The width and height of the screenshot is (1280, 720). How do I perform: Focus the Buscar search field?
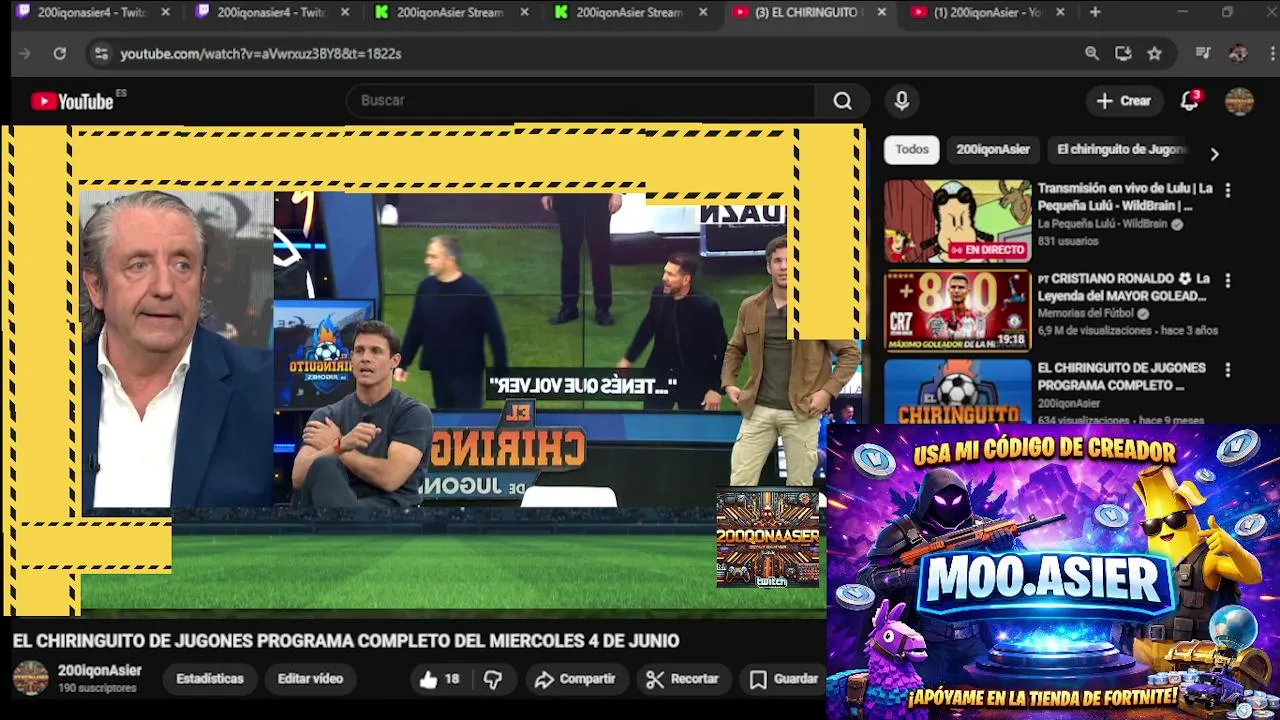[x=580, y=101]
